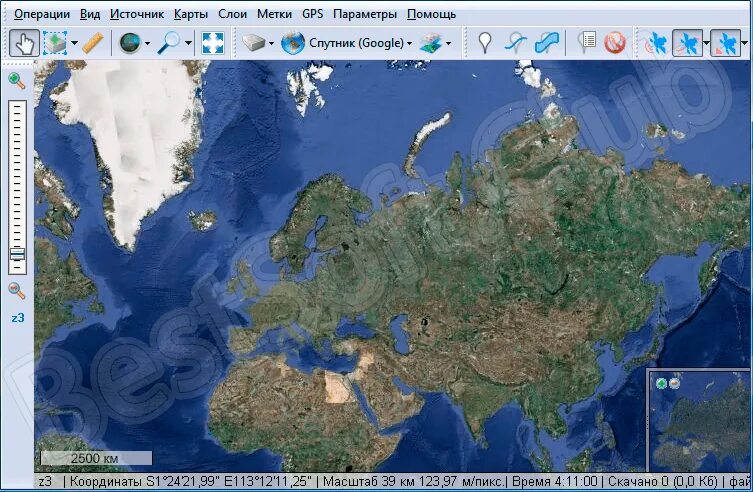The image size is (753, 492).
Task: Expand the magnifier search dropdown arrow
Action: click(x=188, y=43)
